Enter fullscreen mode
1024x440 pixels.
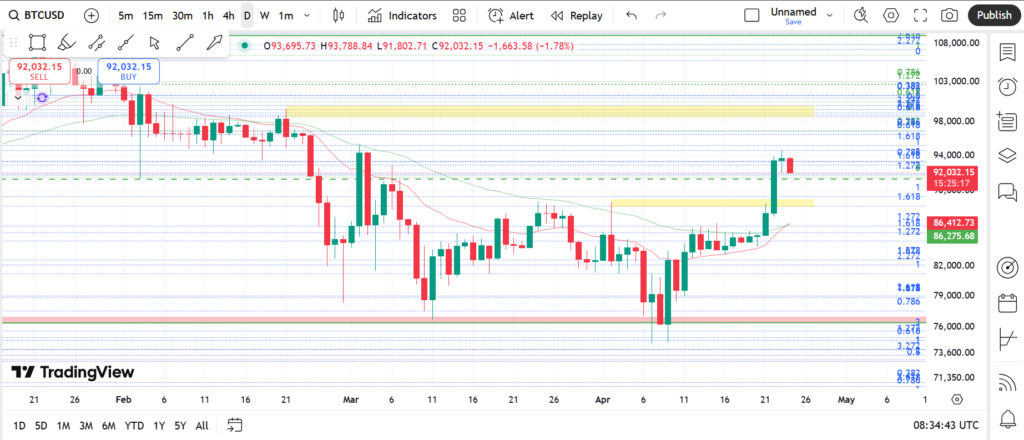[x=920, y=15]
